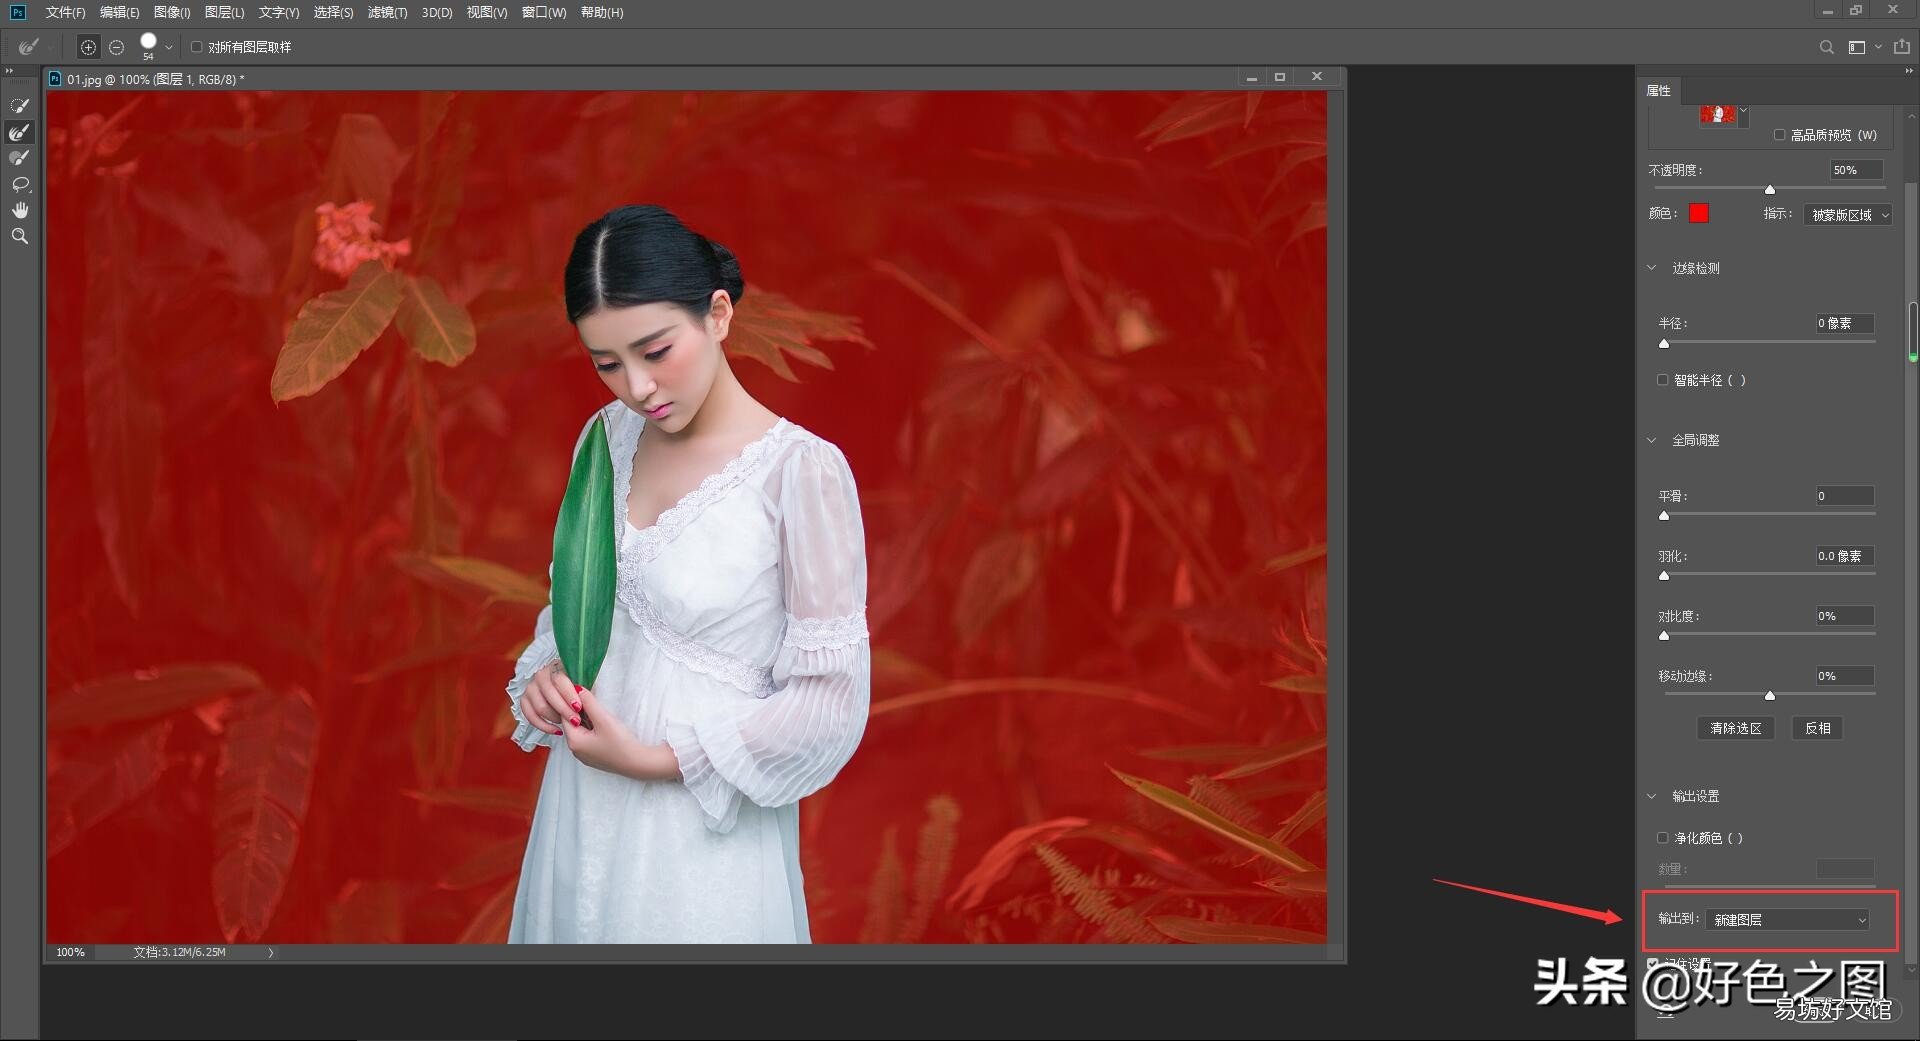Click the 01.jpg document Ps icon
1920x1041 pixels.
[55, 78]
